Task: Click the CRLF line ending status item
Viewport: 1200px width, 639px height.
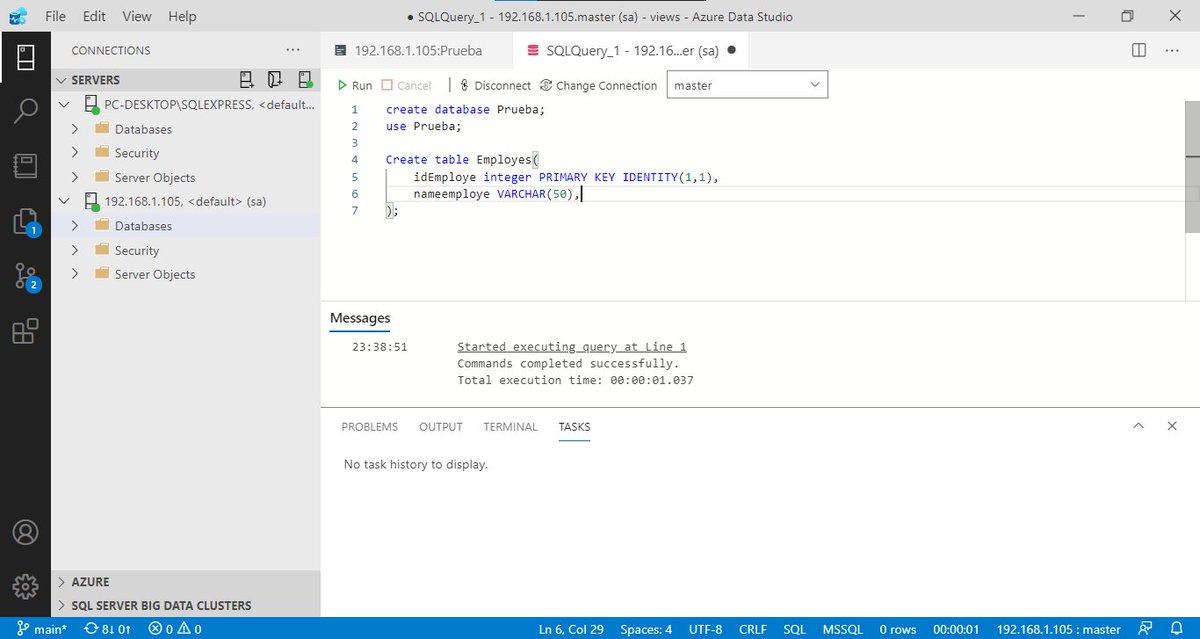Action: click(753, 629)
